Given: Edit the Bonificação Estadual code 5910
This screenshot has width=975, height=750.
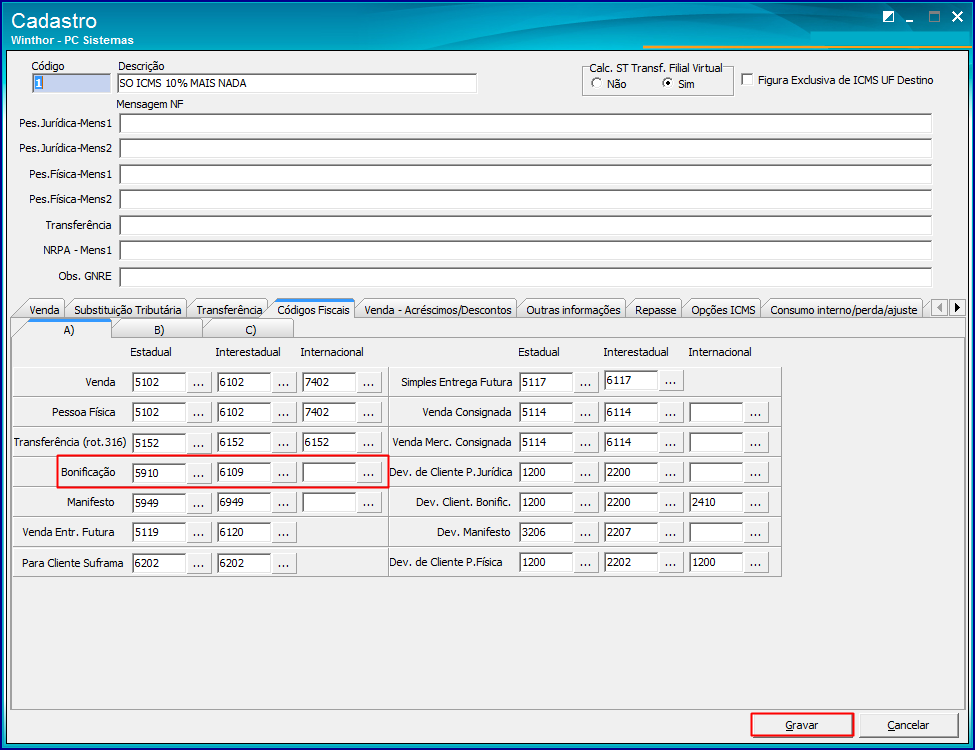Looking at the screenshot, I should pos(159,473).
